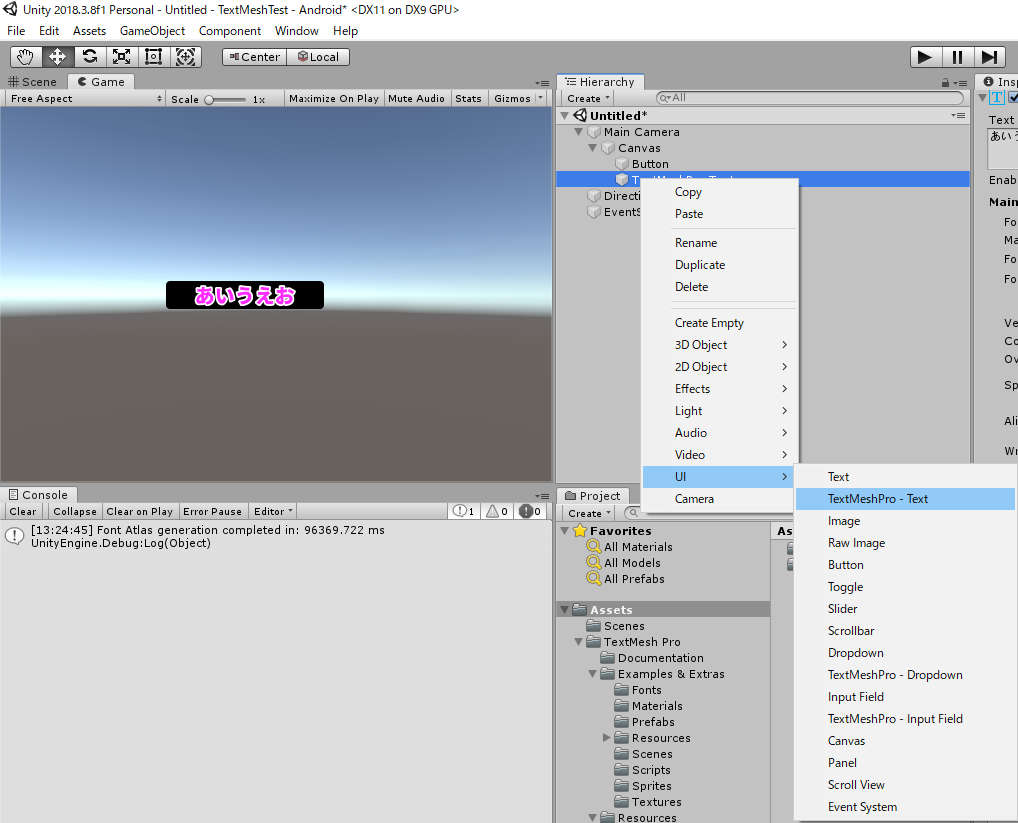
Task: Toggle Center pivot mode
Action: pyautogui.click(x=254, y=57)
